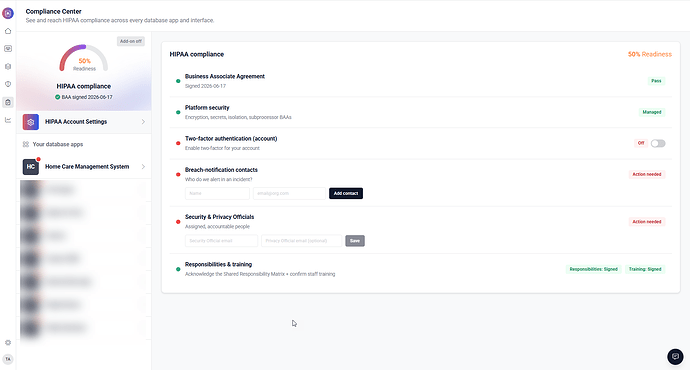Click Platform security title

coord(207,108)
